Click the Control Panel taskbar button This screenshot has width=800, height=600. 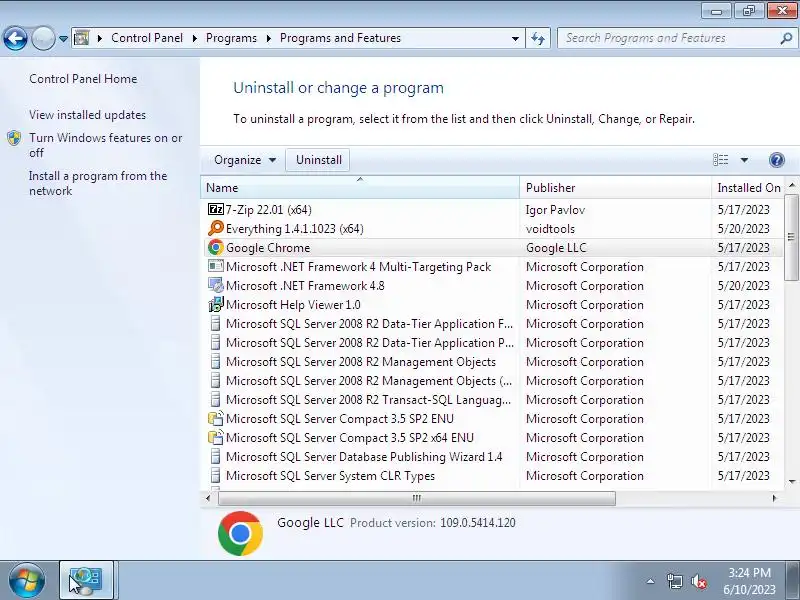tap(86, 580)
